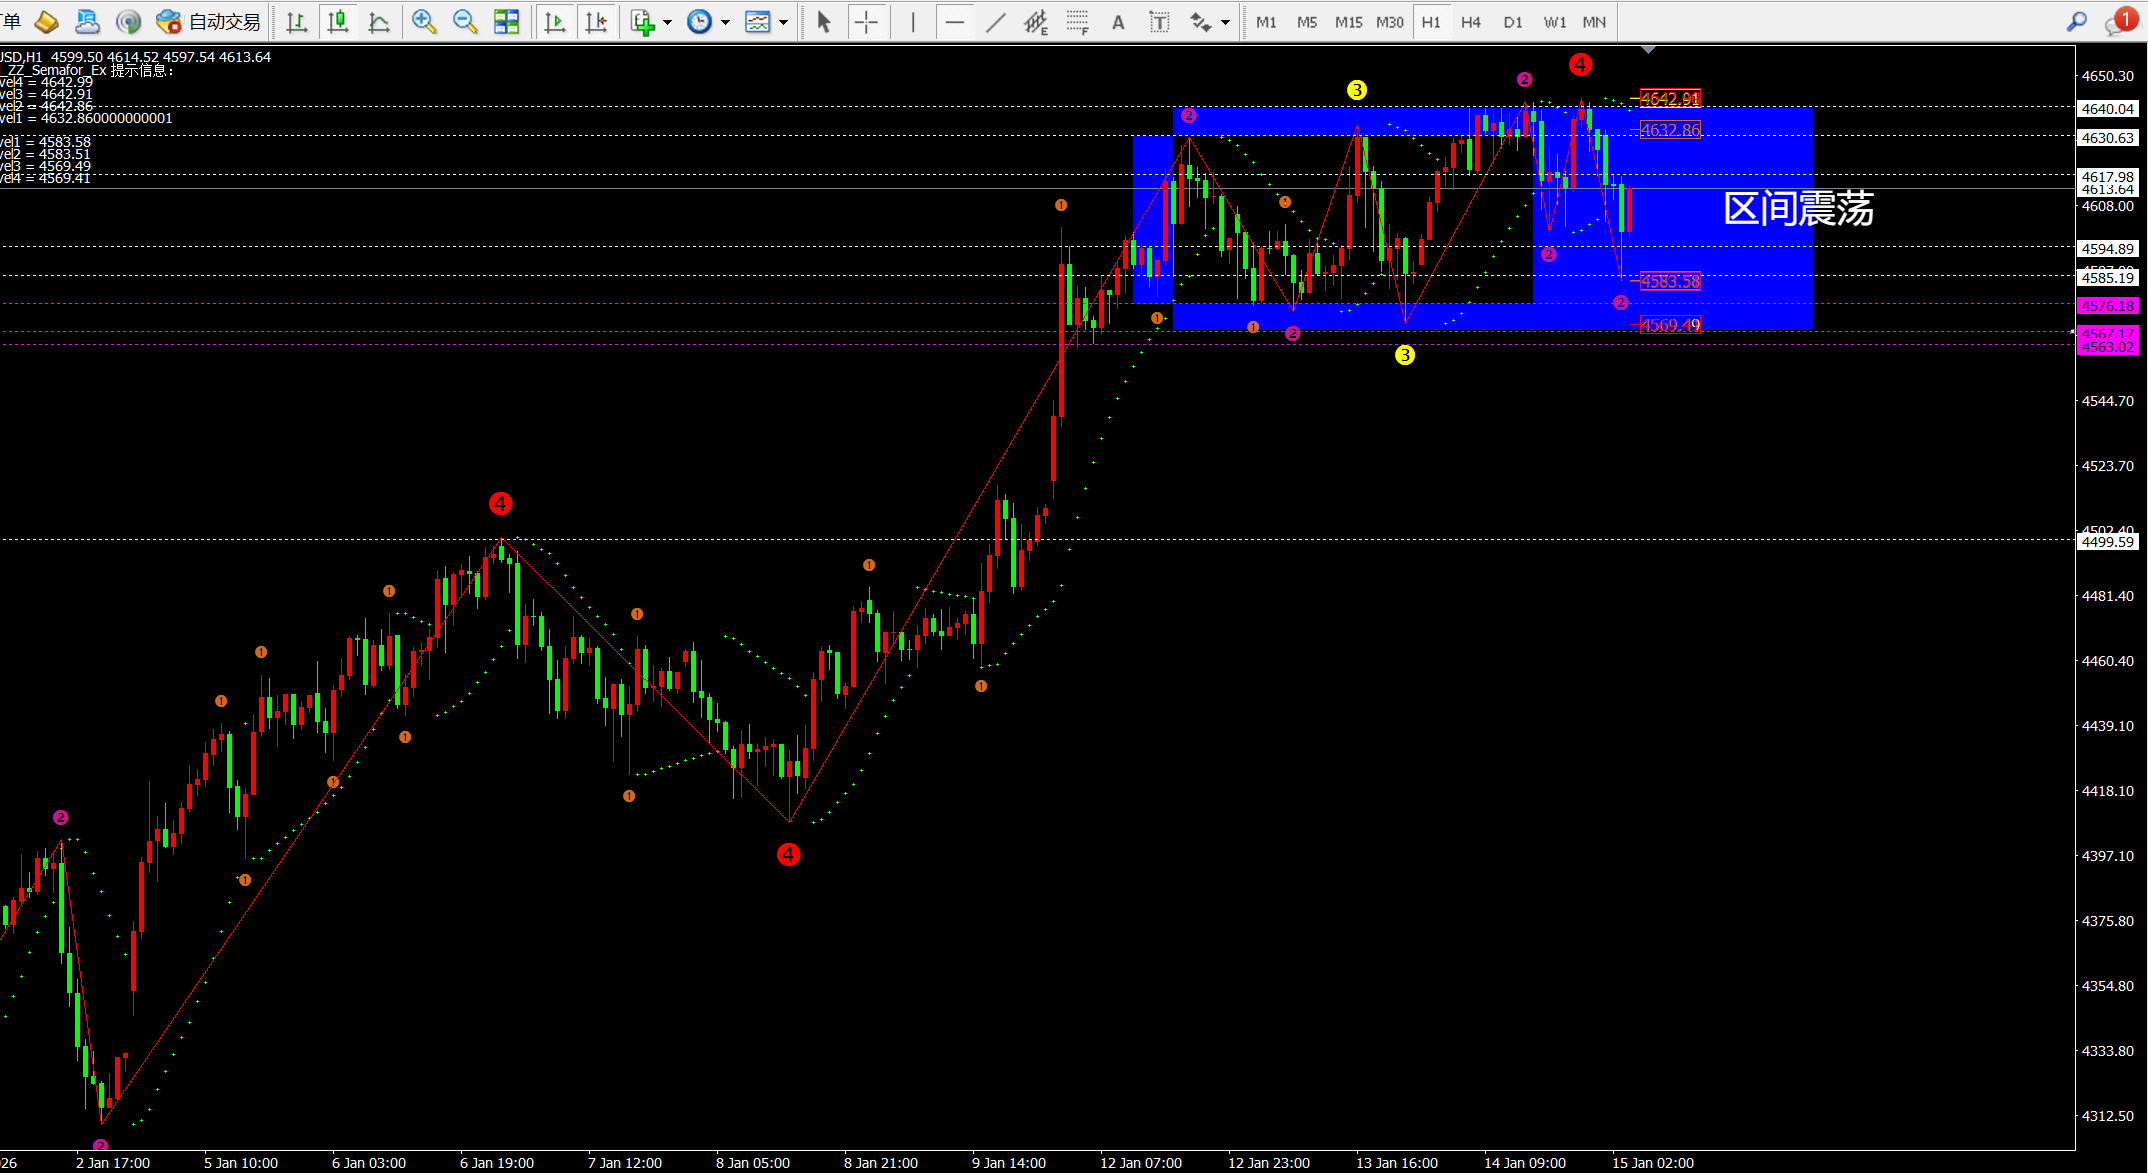
Task: Open the templates dropdown arrow
Action: pyautogui.click(x=783, y=22)
